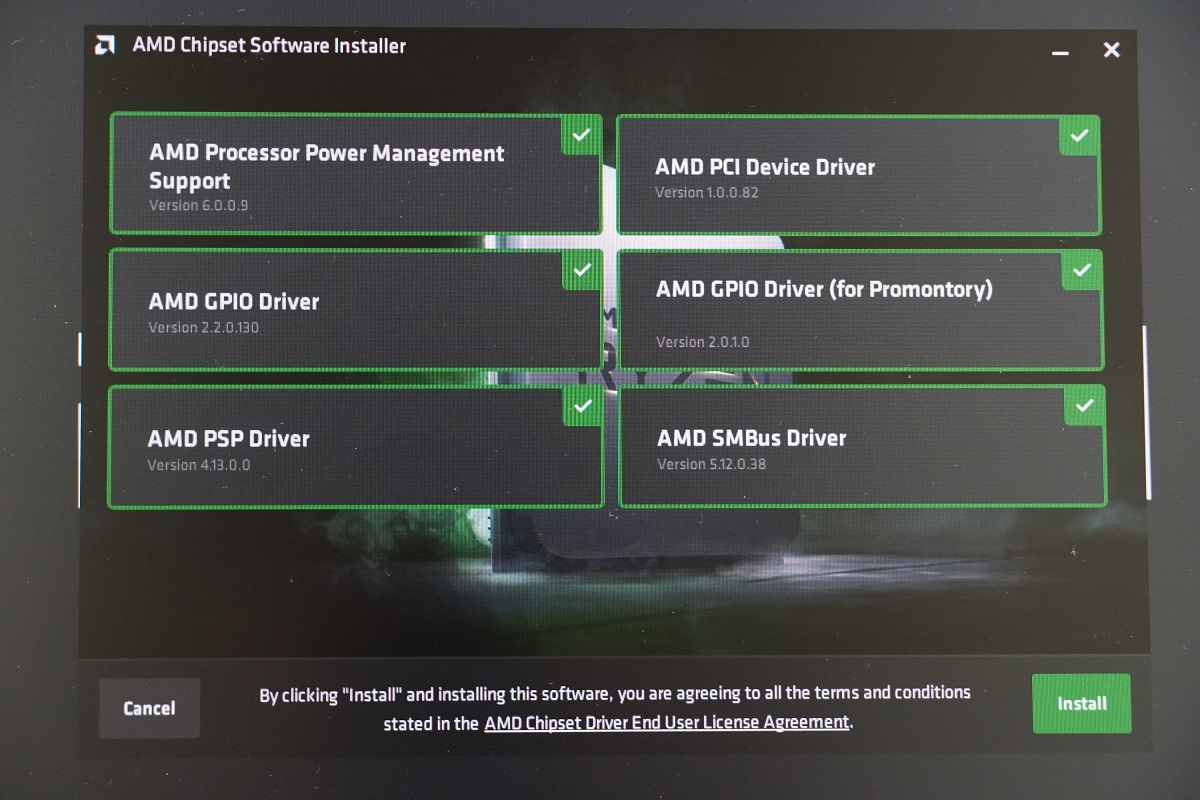Close the installer with the X icon
Image resolution: width=1200 pixels, height=800 pixels.
click(1111, 50)
